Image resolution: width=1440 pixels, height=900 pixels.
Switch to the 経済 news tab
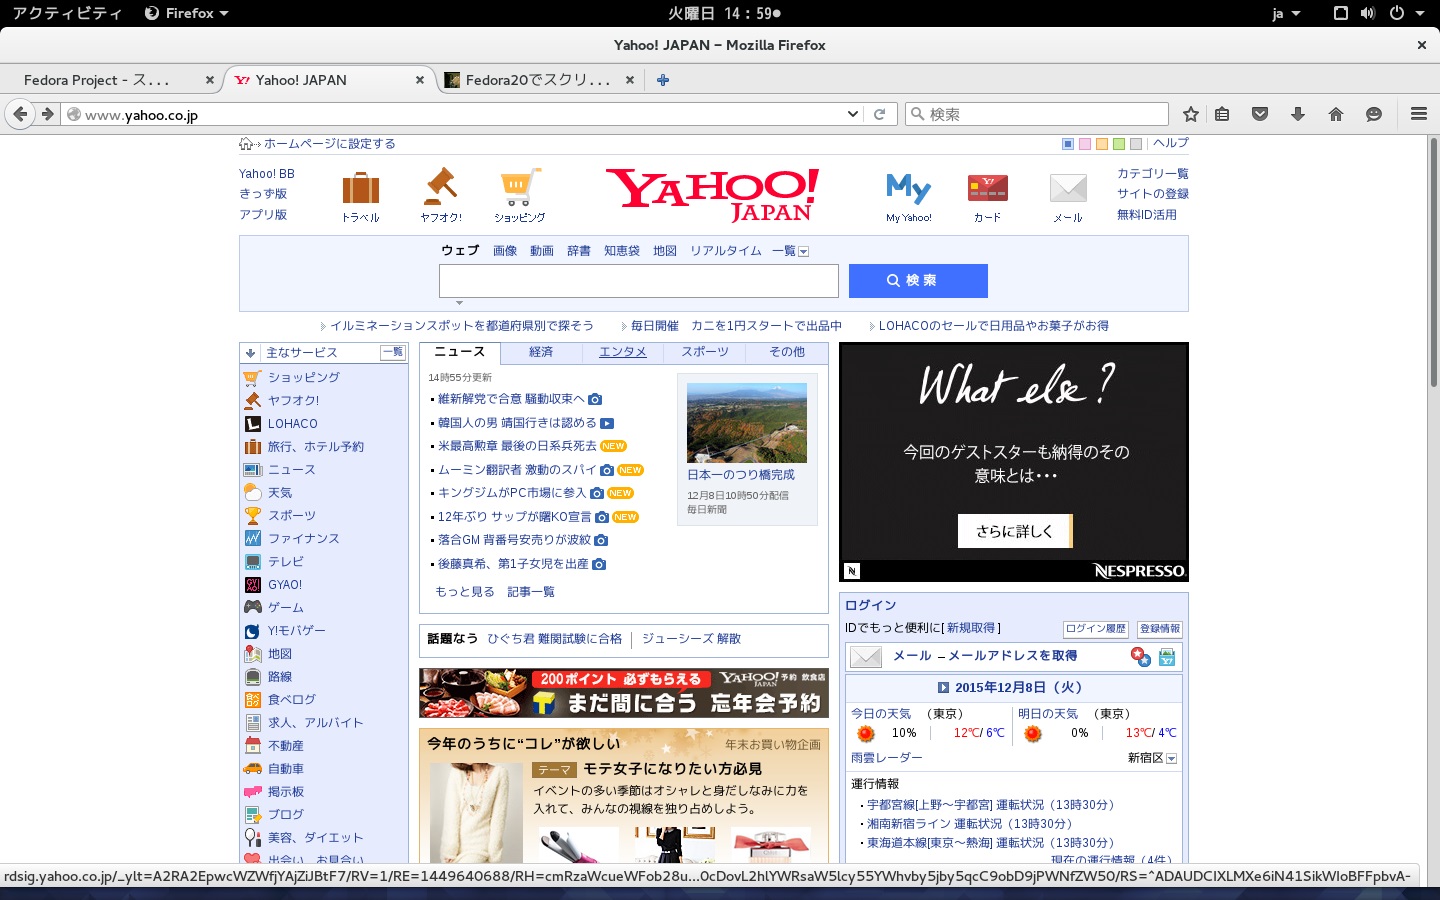[x=541, y=352]
